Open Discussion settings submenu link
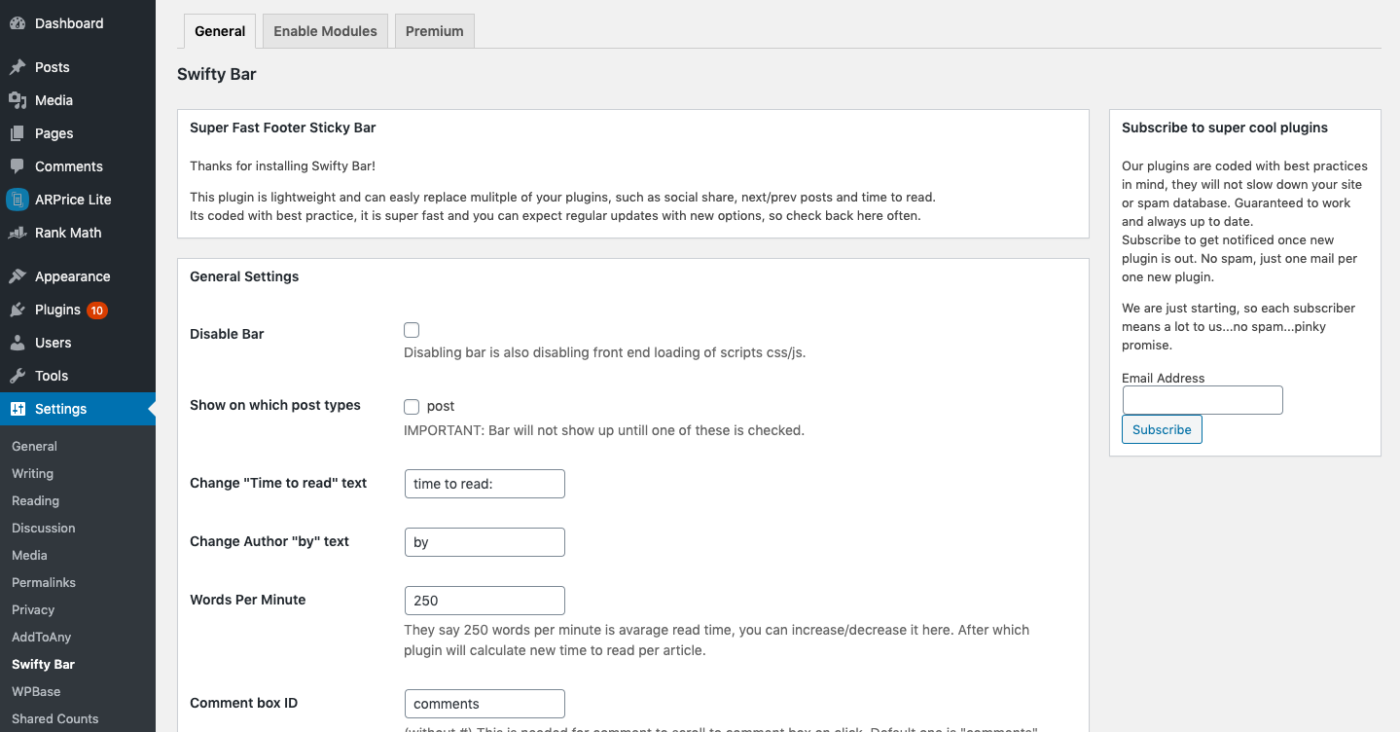 click(43, 527)
